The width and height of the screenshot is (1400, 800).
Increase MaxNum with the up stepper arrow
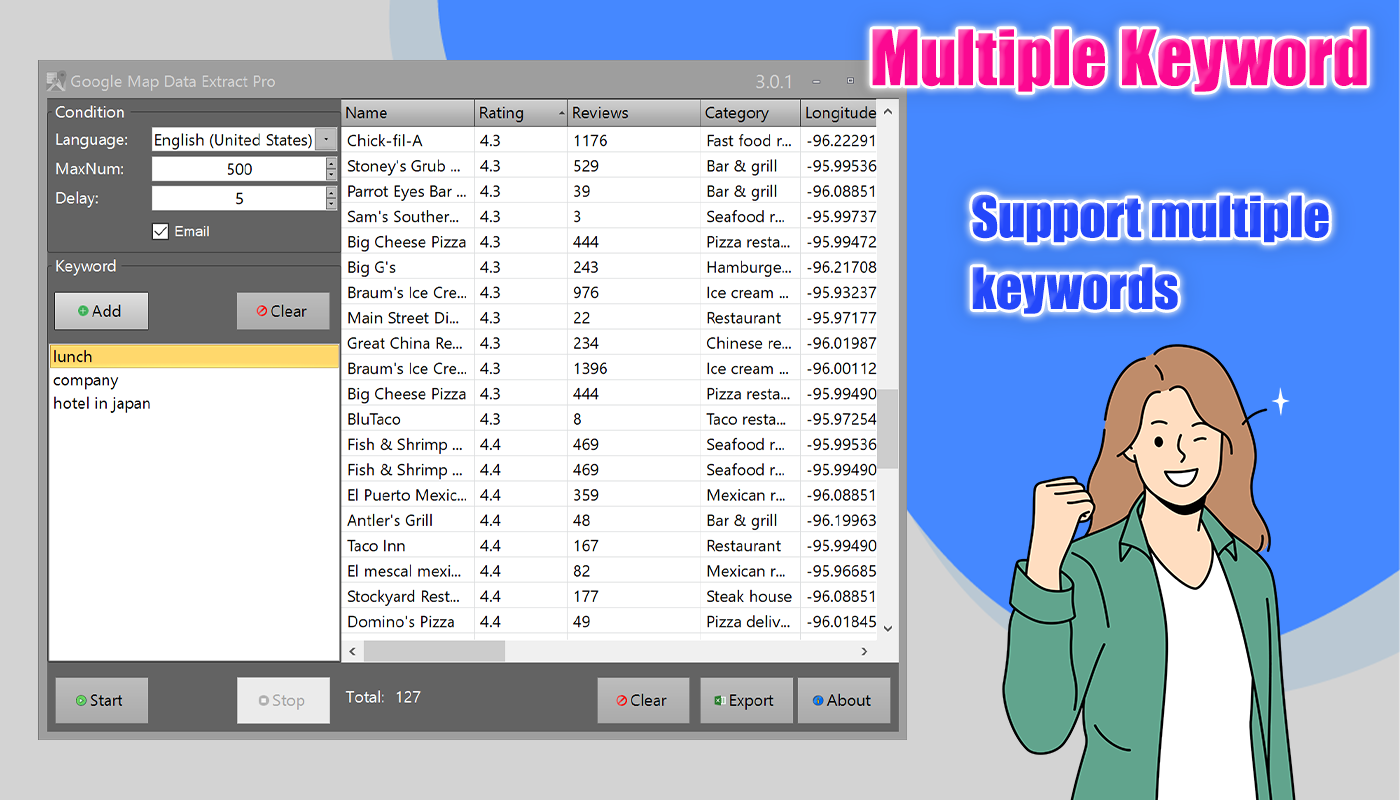coord(331,164)
